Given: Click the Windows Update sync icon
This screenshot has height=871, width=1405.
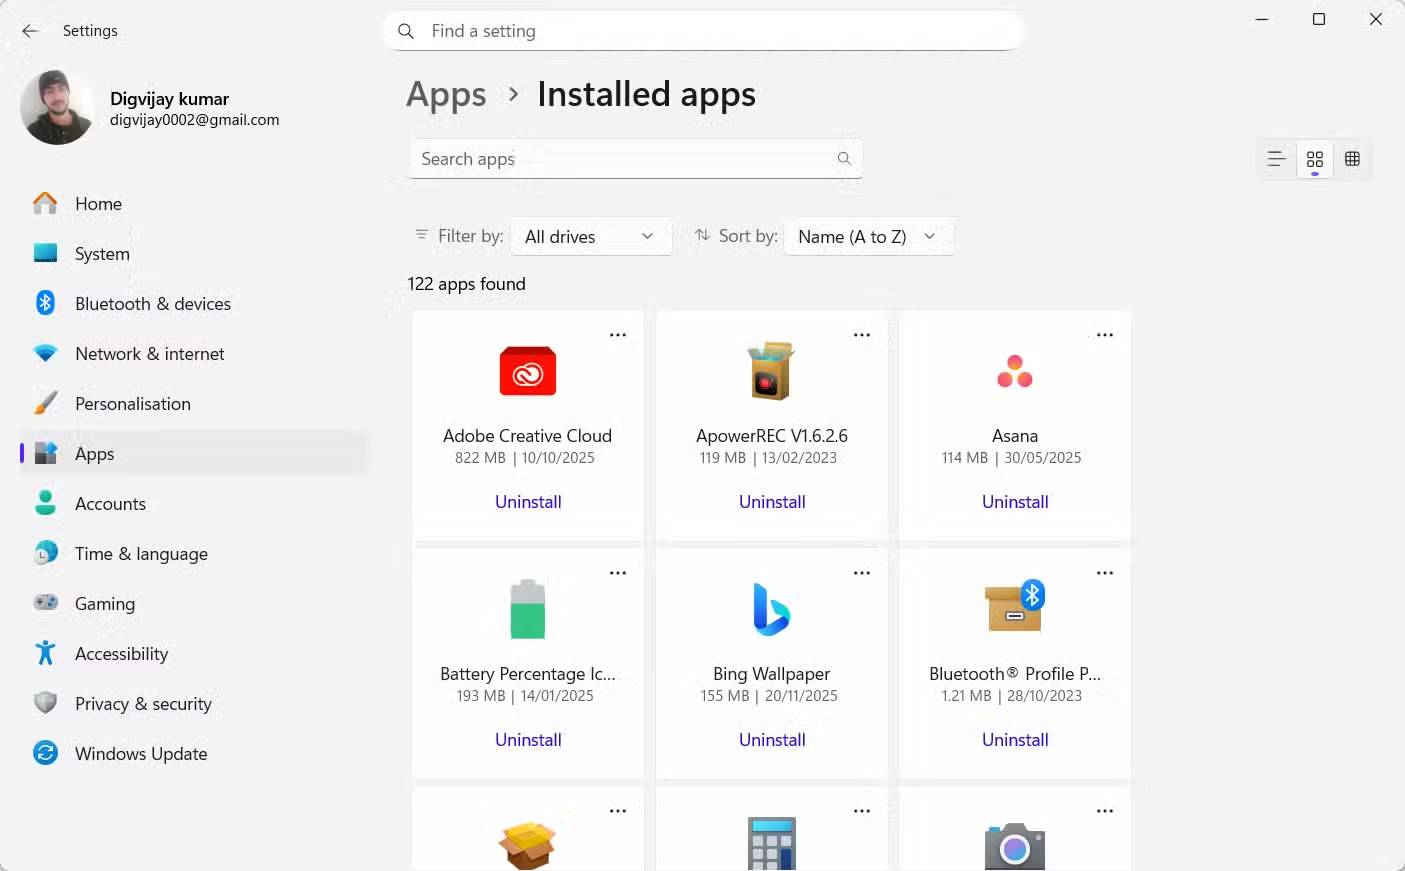Looking at the screenshot, I should click(x=45, y=753).
